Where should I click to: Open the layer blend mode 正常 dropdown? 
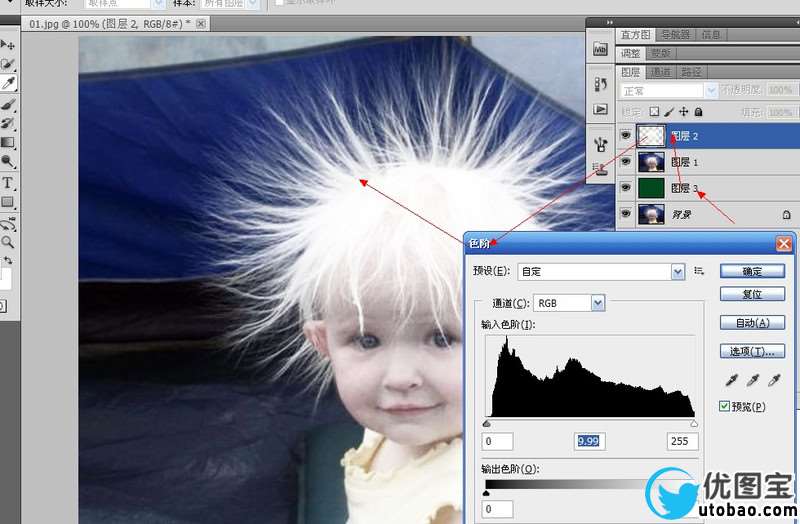pyautogui.click(x=669, y=91)
